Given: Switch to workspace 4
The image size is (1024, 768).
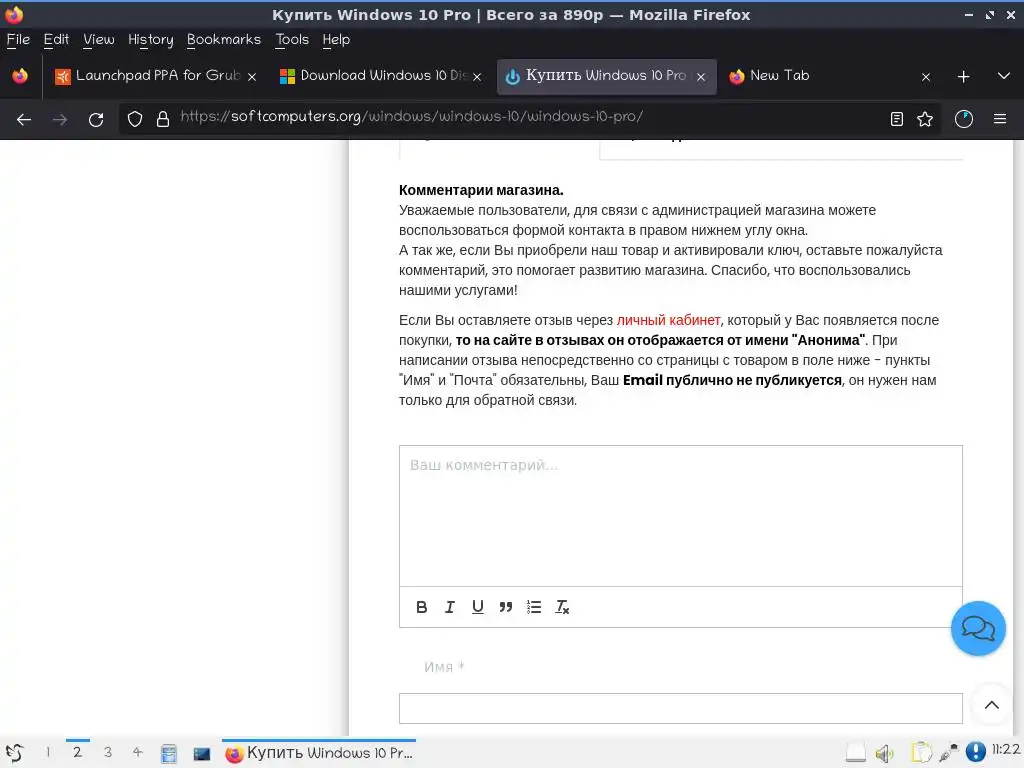Looking at the screenshot, I should click(x=137, y=752).
